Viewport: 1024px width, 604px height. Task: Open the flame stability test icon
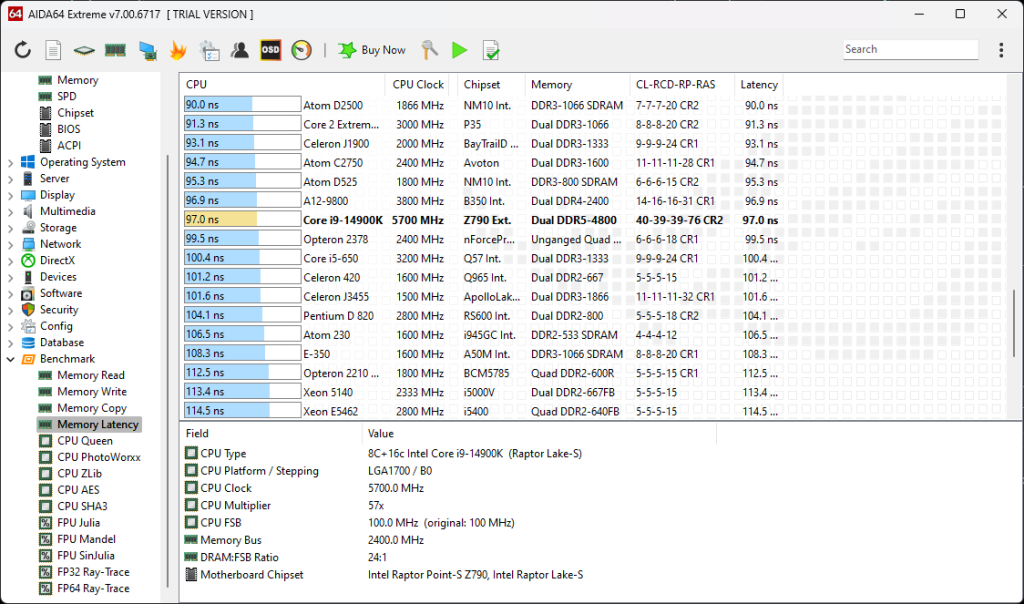point(178,50)
